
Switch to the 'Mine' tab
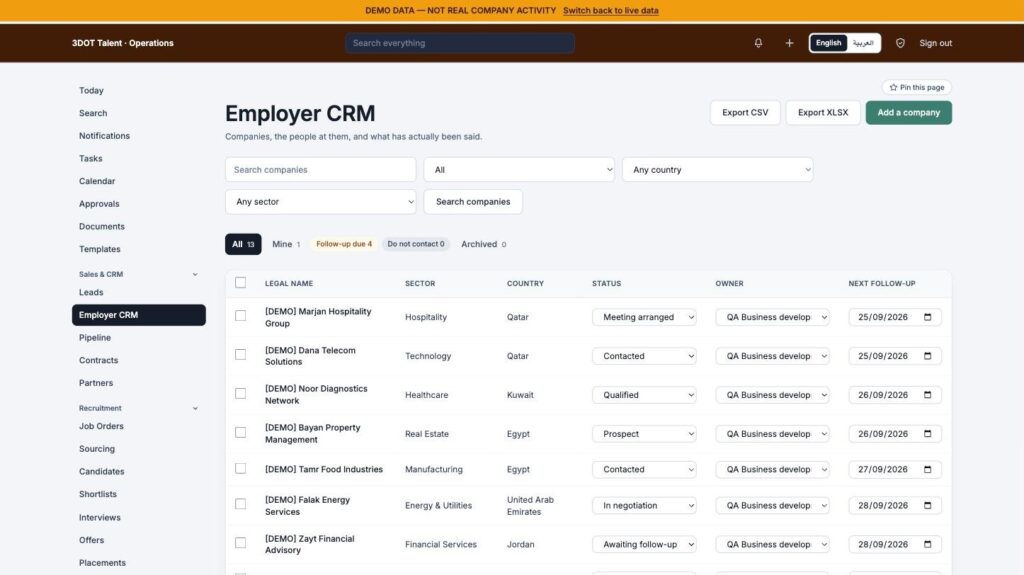286,244
